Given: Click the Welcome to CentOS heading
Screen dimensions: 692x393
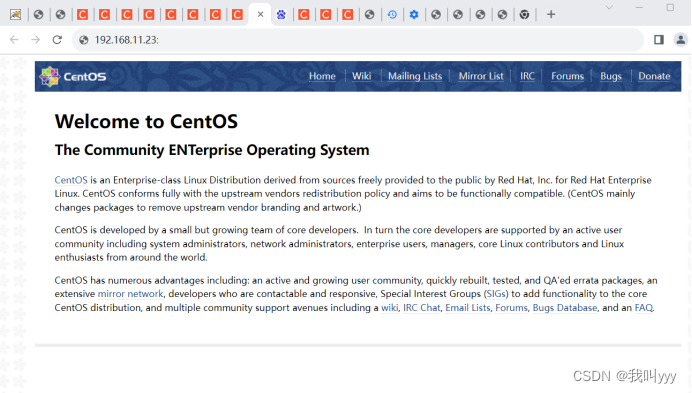Looking at the screenshot, I should [146, 121].
